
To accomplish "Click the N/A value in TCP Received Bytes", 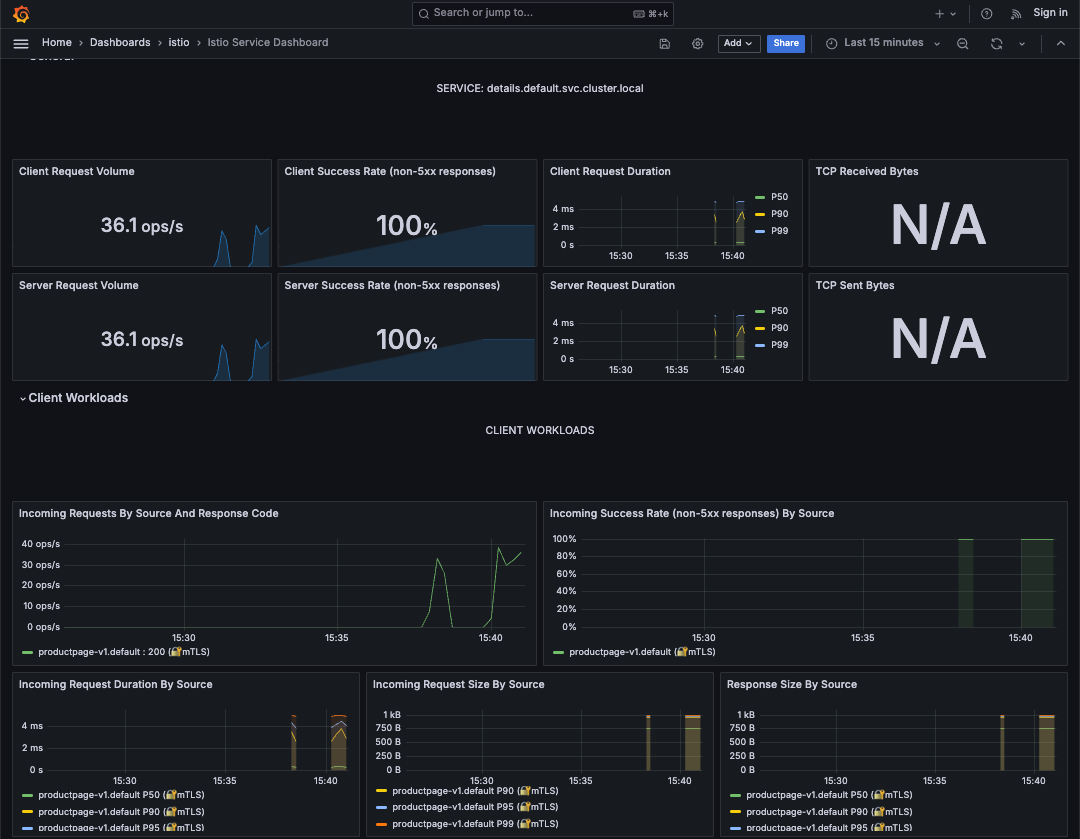I will pyautogui.click(x=938, y=225).
